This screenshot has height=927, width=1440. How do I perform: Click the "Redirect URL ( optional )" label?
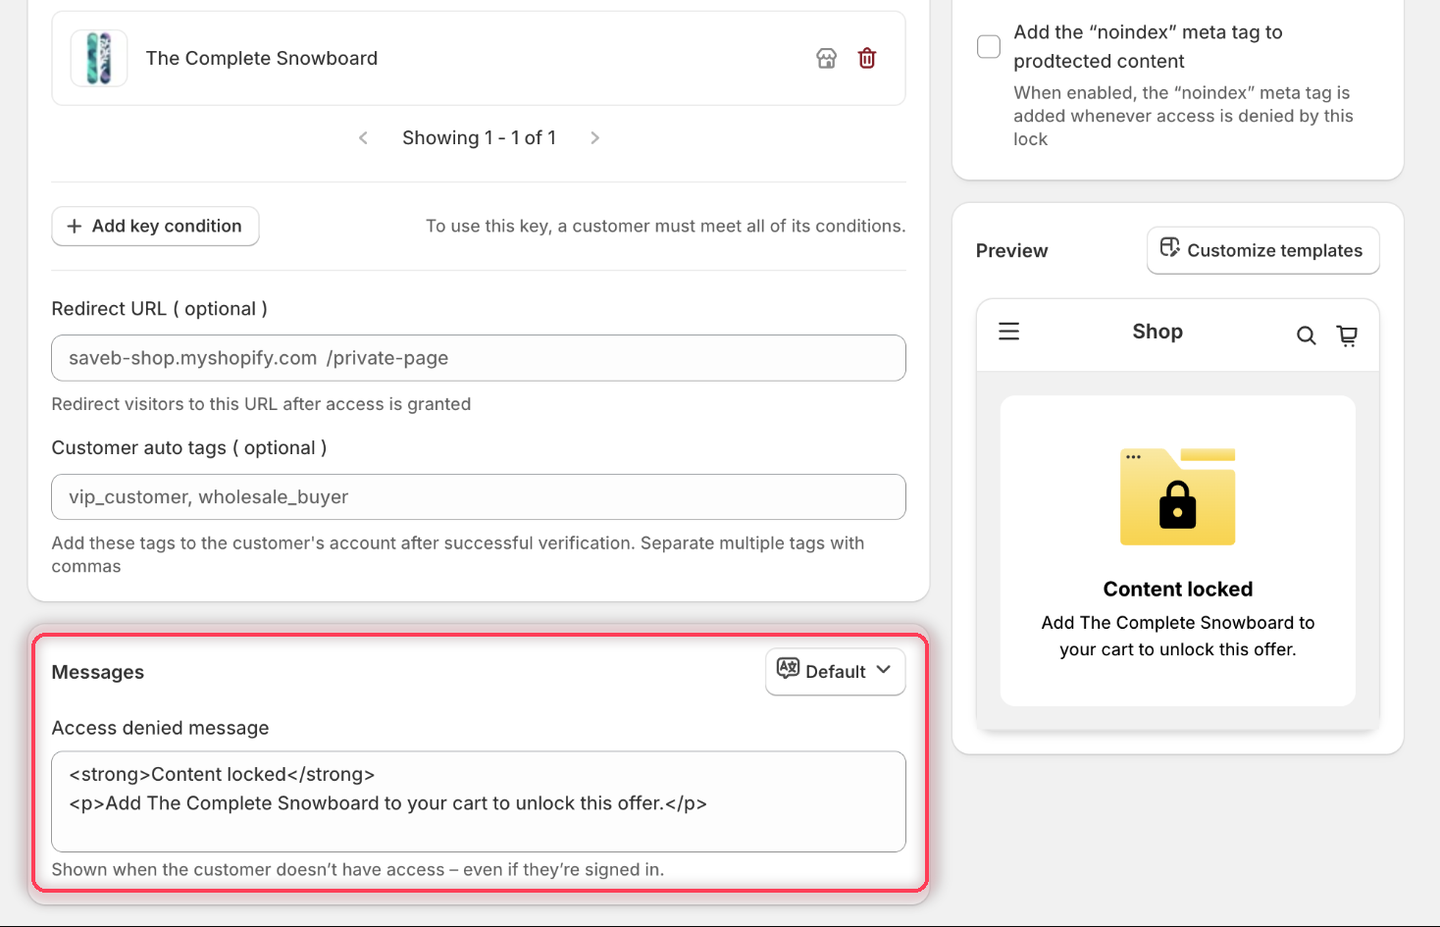[x=159, y=309]
